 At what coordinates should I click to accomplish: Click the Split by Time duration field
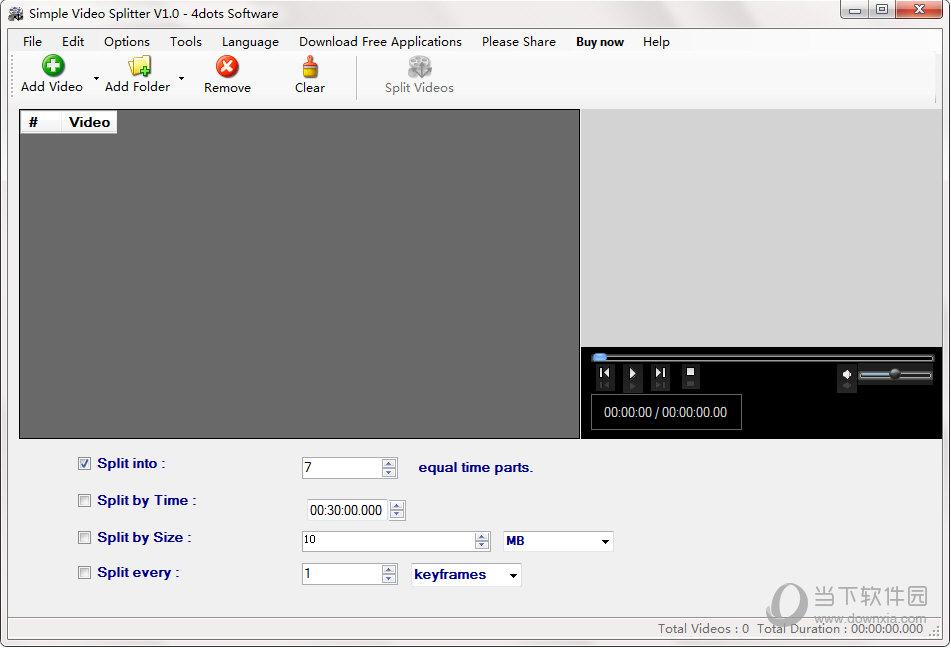click(x=348, y=510)
